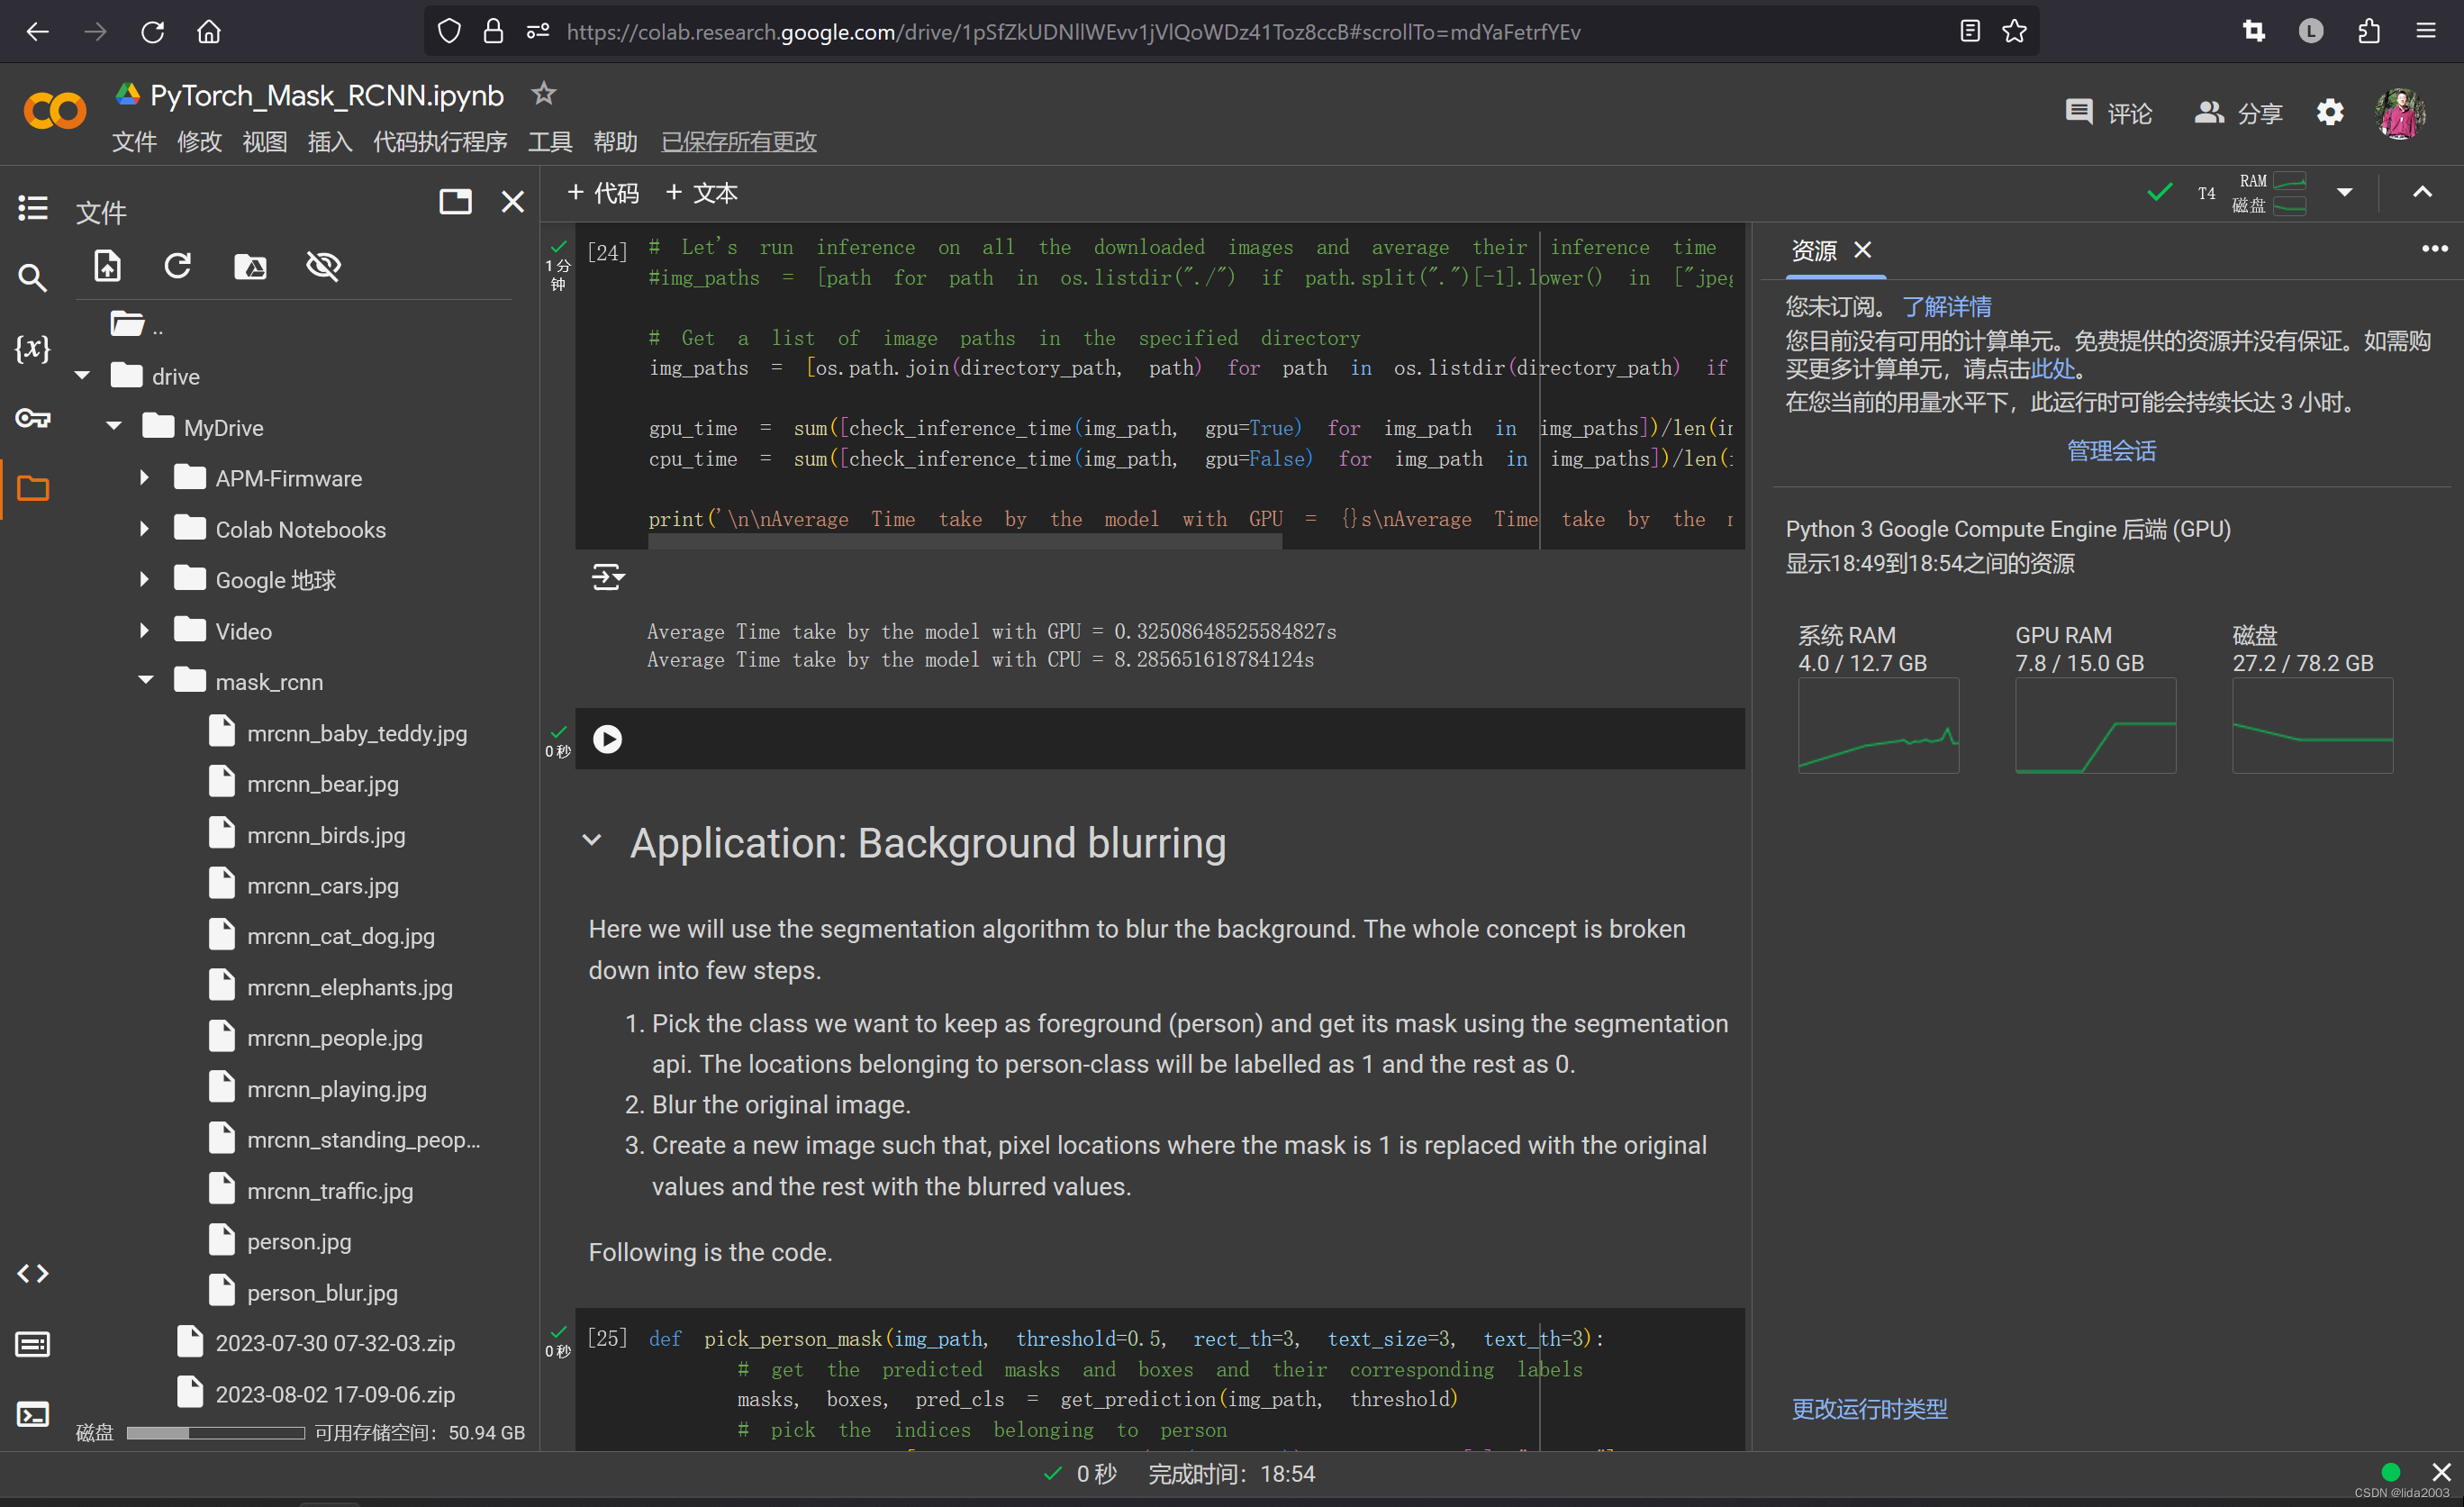Image resolution: width=2464 pixels, height=1507 pixels.
Task: Click the settings/gear icon in sidebar
Action: click(2332, 111)
